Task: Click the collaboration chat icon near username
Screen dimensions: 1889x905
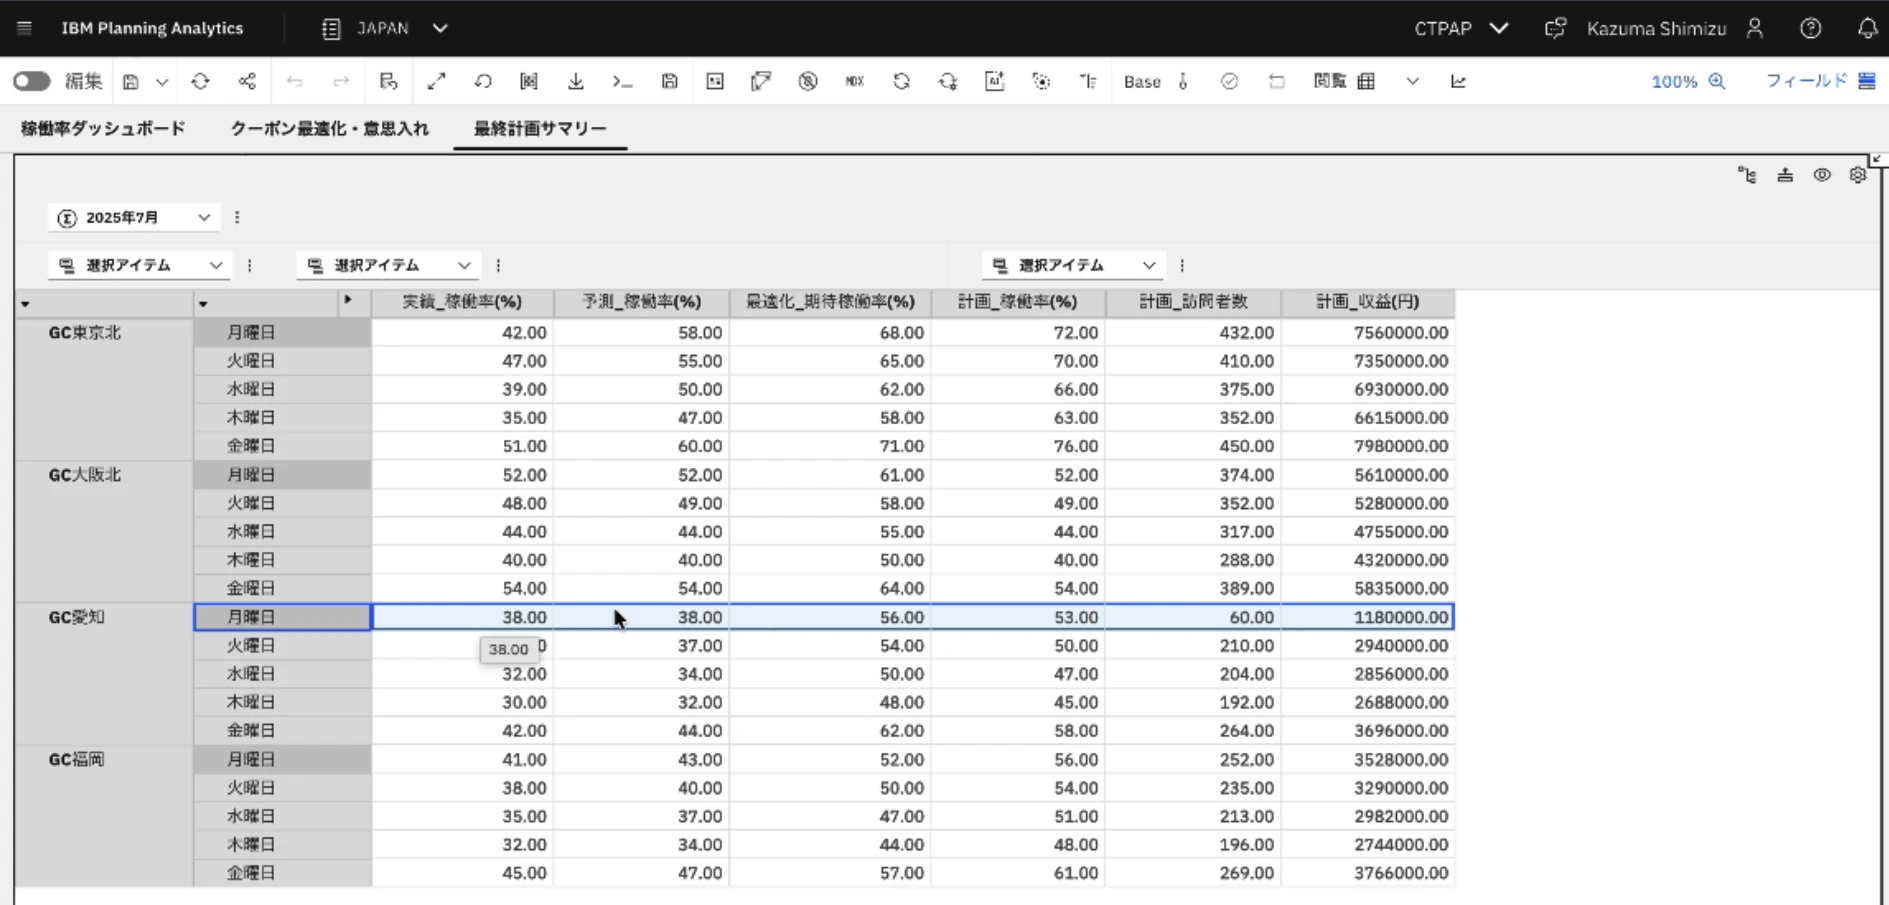Action: [1555, 28]
